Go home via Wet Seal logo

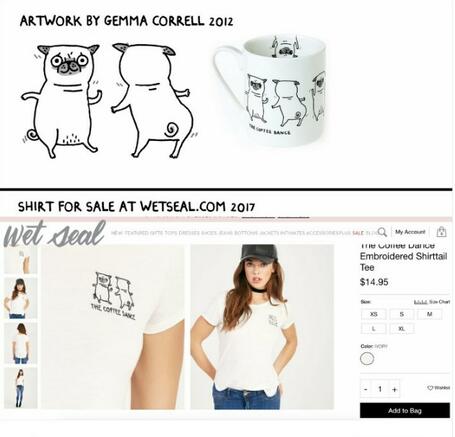click(54, 234)
